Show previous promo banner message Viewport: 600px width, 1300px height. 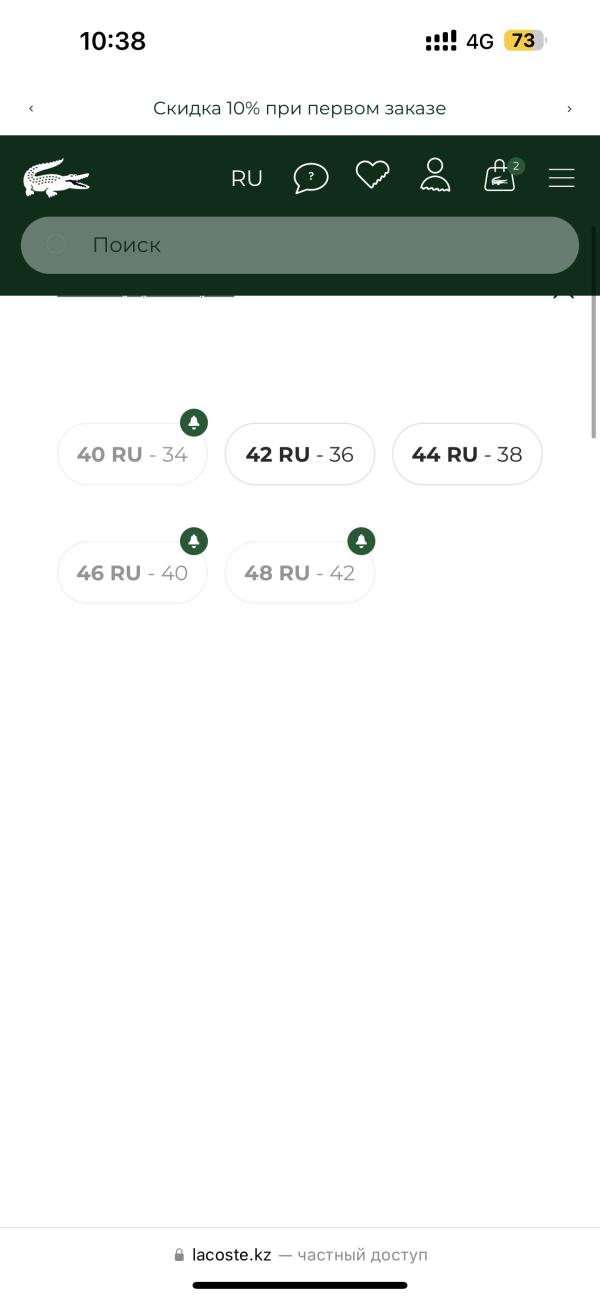[x=31, y=108]
